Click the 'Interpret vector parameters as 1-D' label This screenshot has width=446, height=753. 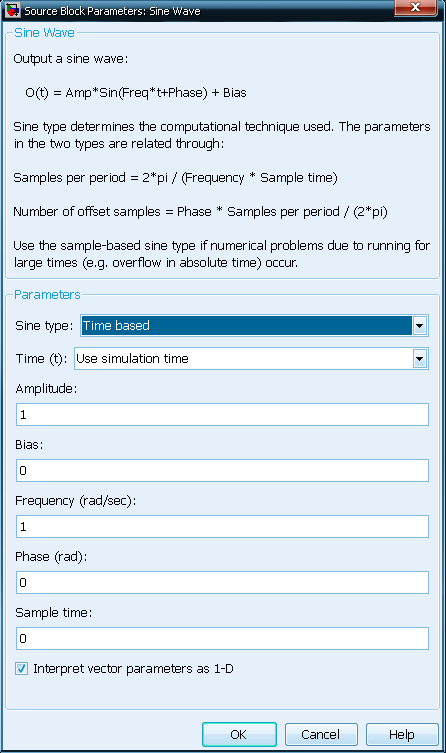pyautogui.click(x=133, y=668)
